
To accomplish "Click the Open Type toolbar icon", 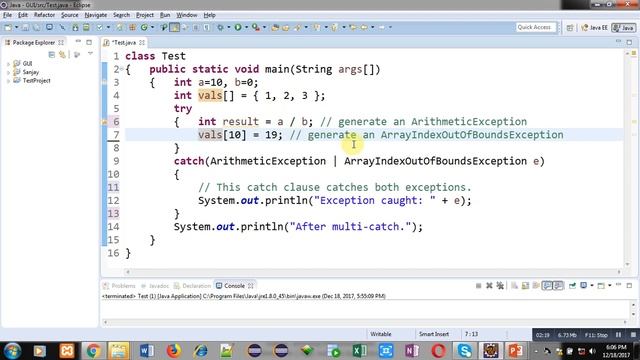I will click(276, 27).
